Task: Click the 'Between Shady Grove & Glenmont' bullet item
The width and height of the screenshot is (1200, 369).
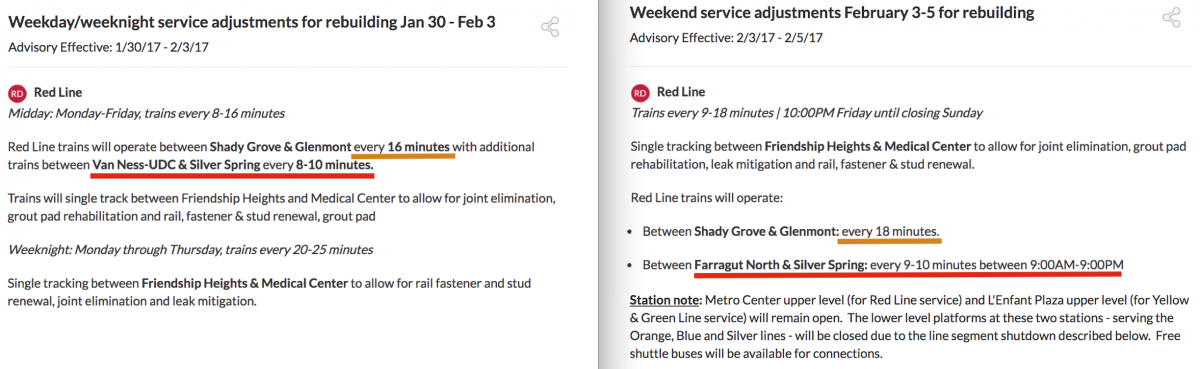Action: click(790, 231)
